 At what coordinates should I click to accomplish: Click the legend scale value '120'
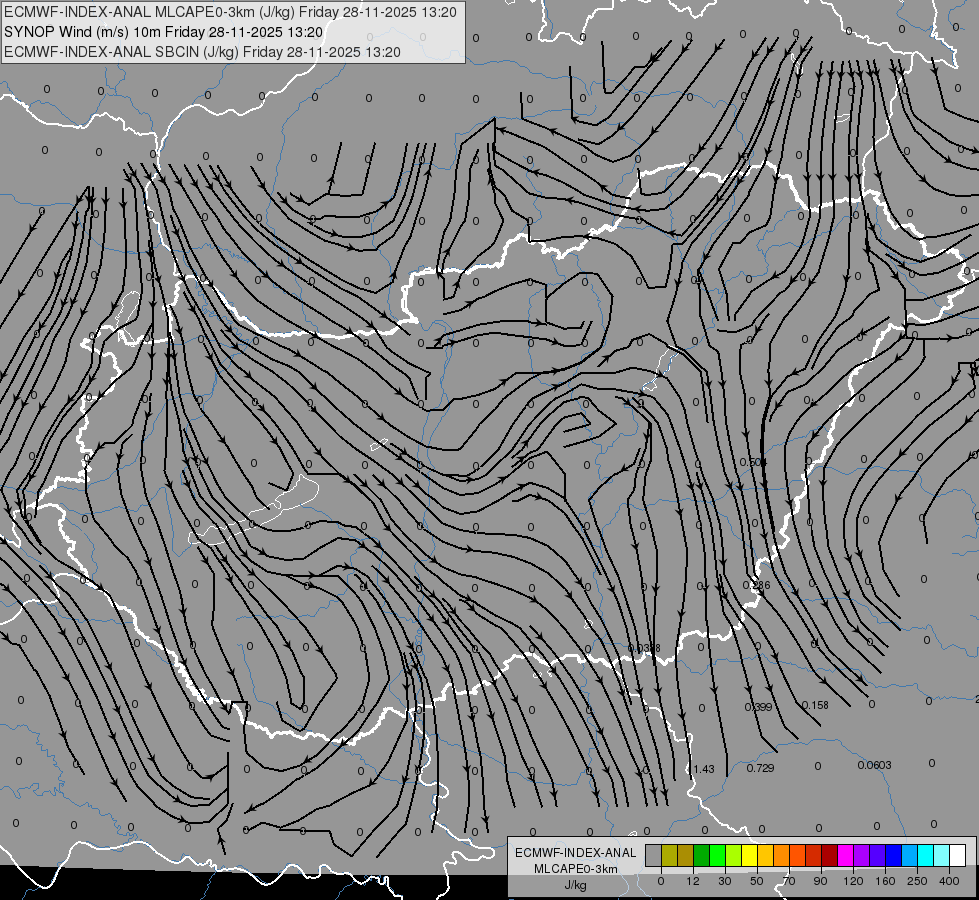point(854,881)
